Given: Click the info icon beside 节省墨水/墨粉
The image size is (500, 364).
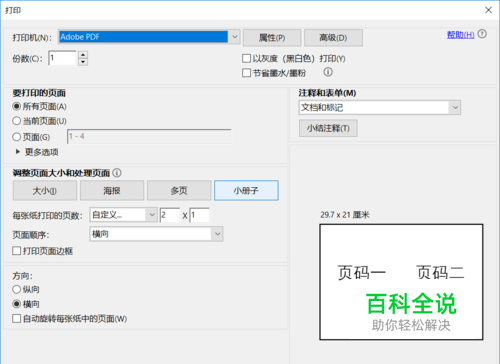Looking at the screenshot, I should click(x=328, y=72).
